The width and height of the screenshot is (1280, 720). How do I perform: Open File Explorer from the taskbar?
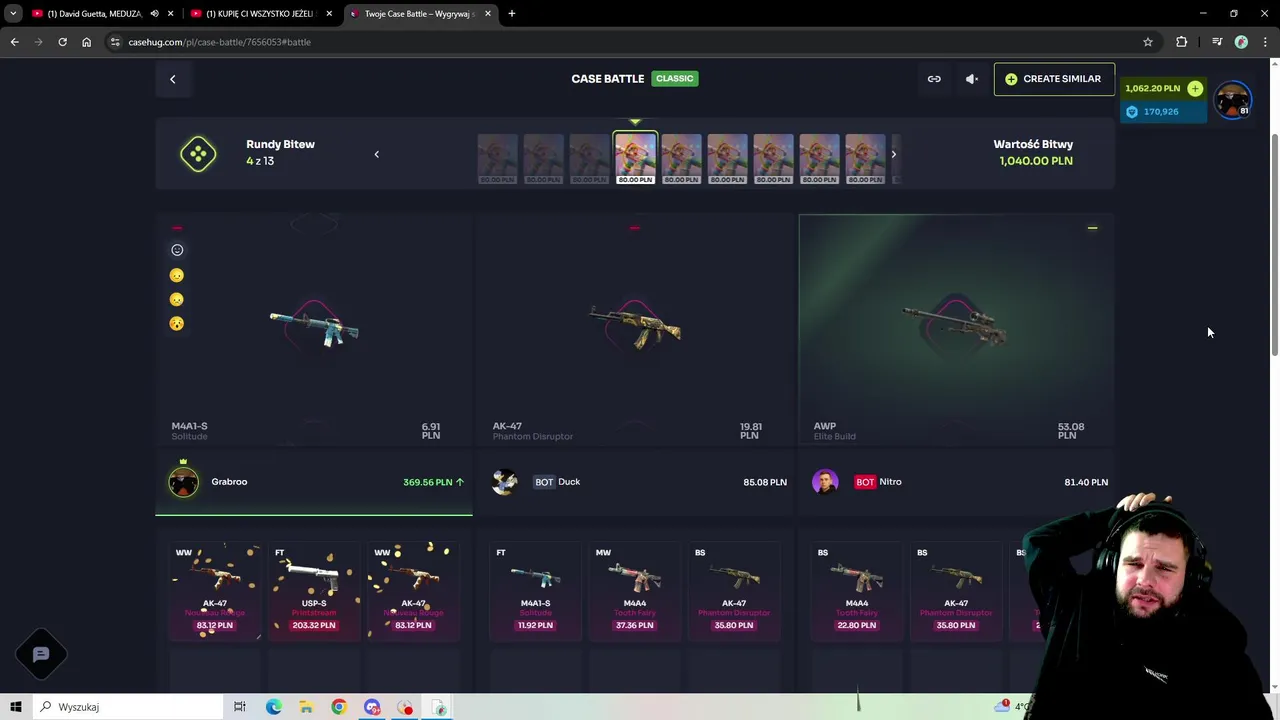(x=306, y=707)
